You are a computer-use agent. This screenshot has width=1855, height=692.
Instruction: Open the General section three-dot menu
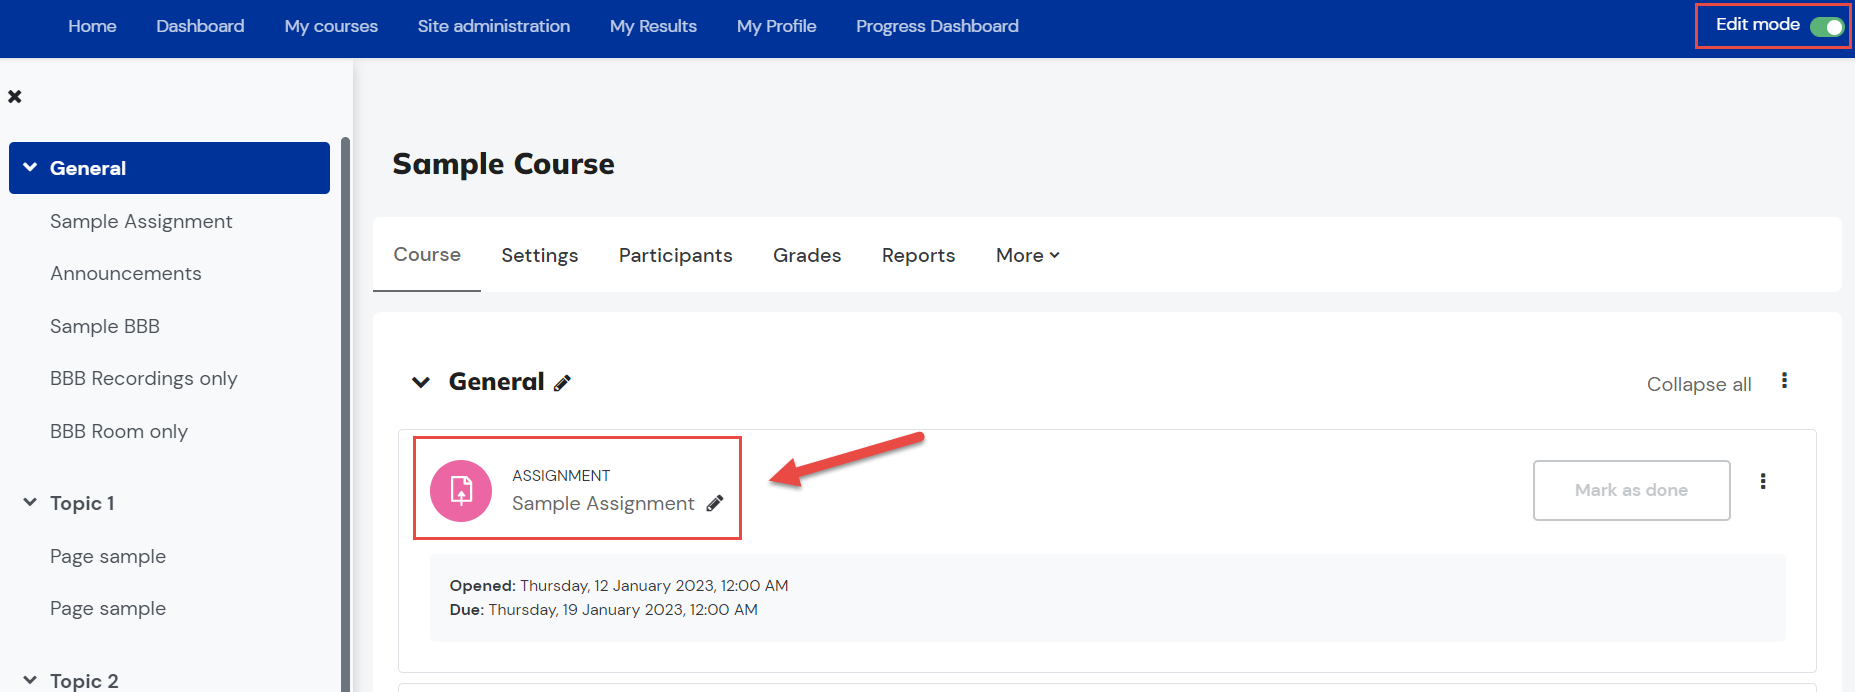[x=1784, y=381]
